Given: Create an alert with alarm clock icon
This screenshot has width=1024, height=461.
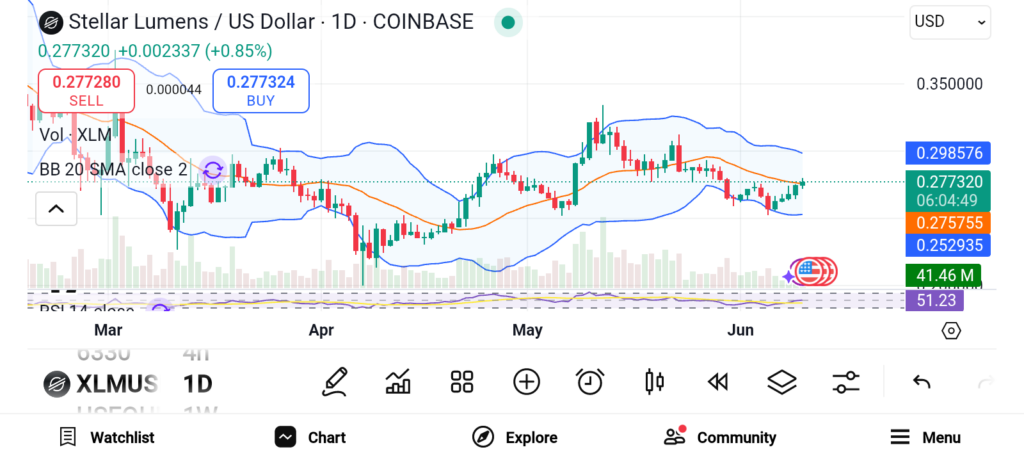Looking at the screenshot, I should pos(590,381).
